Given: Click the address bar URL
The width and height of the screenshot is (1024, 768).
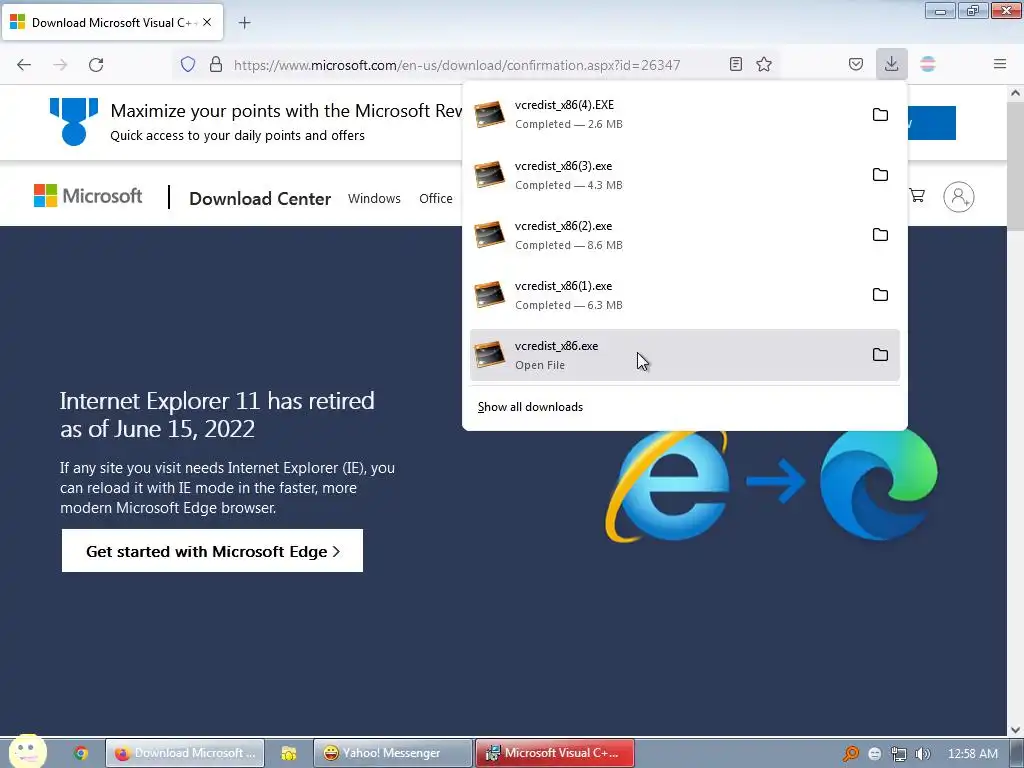Looking at the screenshot, I should pyautogui.click(x=457, y=65).
